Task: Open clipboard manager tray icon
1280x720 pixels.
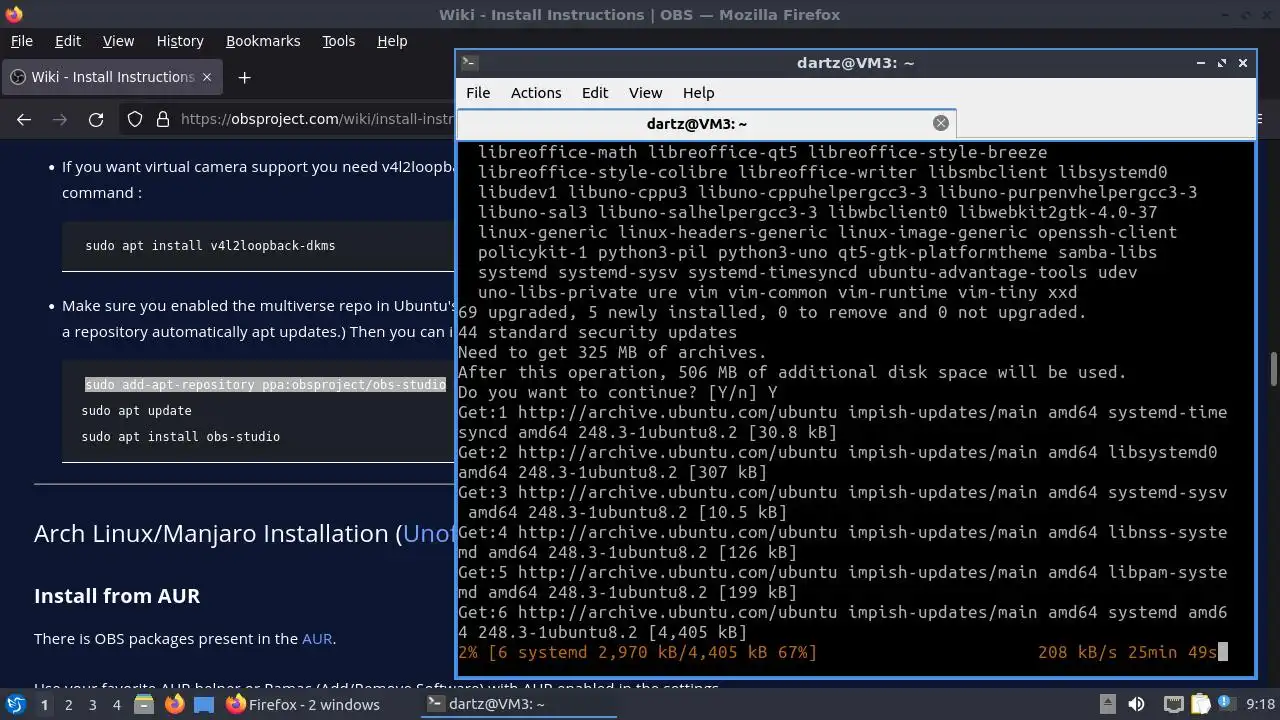Action: (x=1200, y=704)
